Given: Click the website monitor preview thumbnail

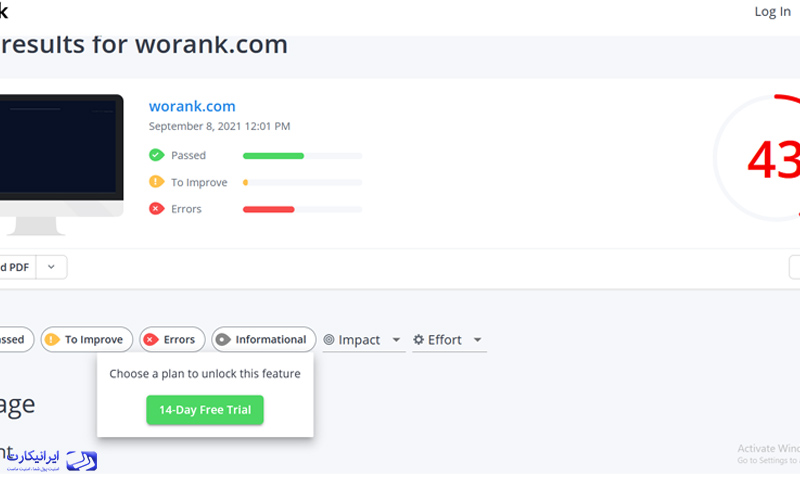Looking at the screenshot, I should [x=61, y=164].
